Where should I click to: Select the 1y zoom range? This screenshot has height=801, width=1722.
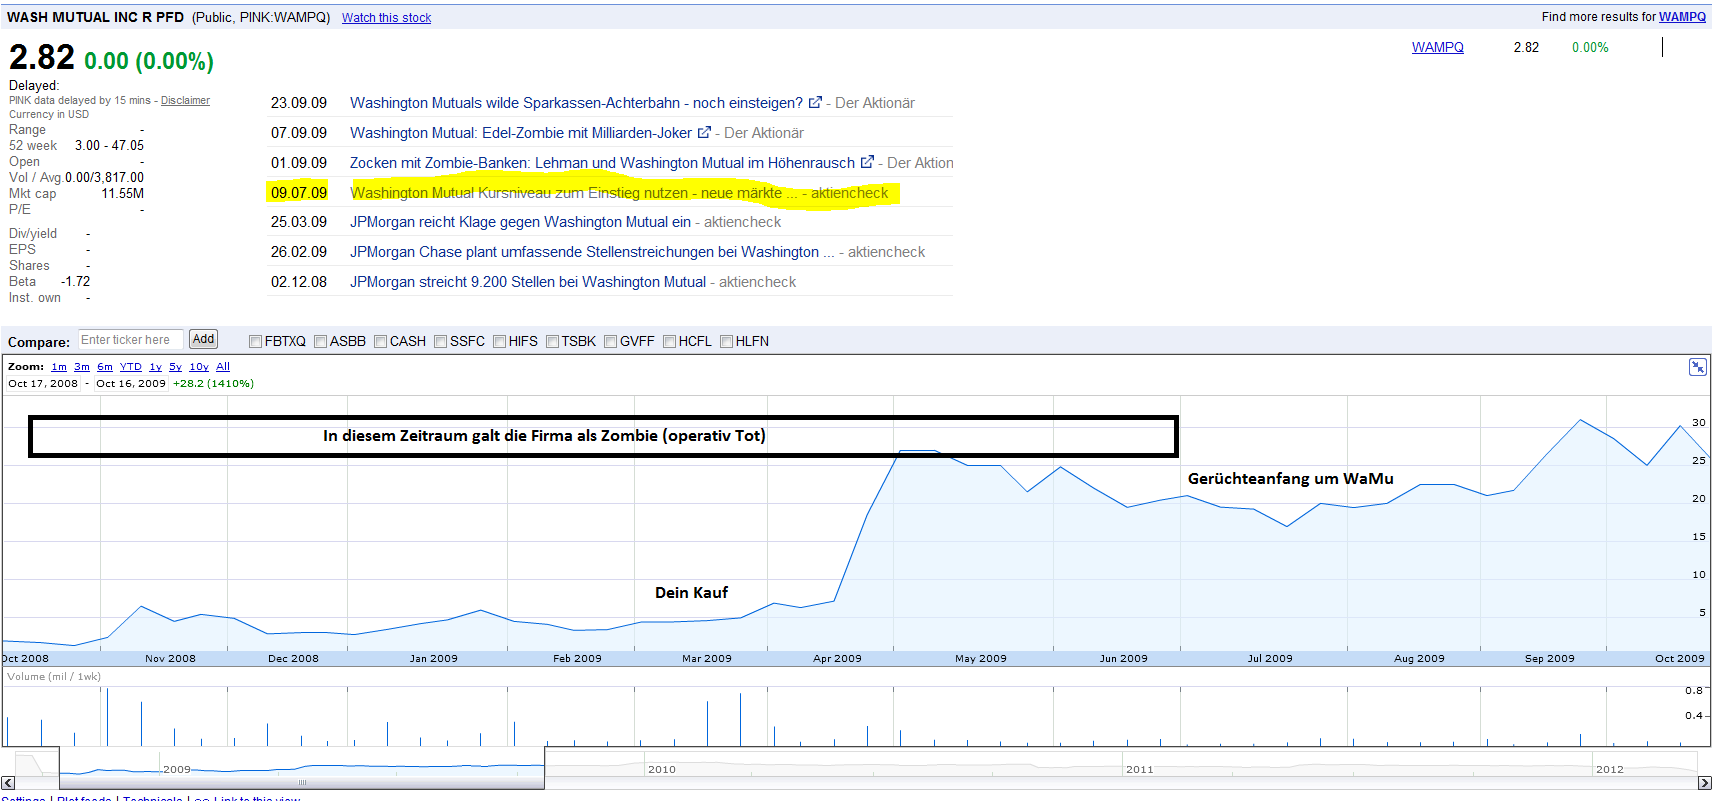[x=156, y=367]
